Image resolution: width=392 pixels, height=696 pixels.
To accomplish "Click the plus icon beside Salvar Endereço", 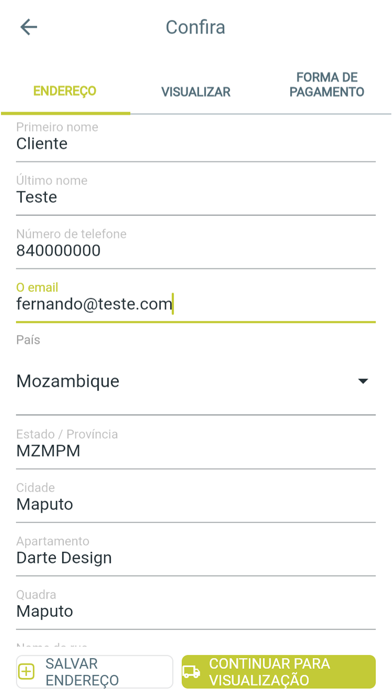I will coord(26,672).
